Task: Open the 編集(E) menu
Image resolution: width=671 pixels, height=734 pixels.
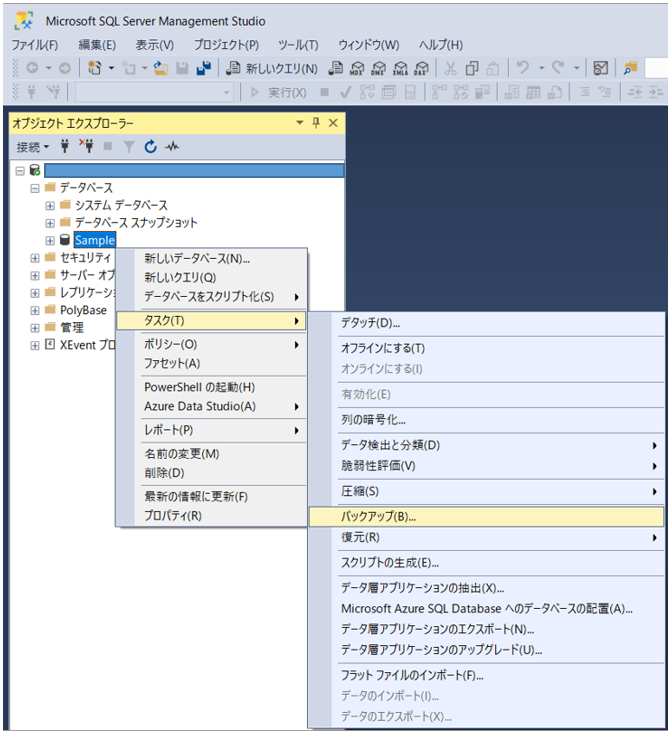Action: pyautogui.click(x=97, y=45)
